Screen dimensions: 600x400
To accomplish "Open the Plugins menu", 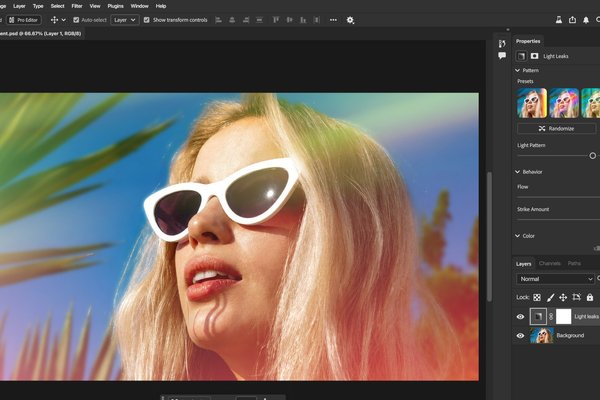I will tap(116, 6).
